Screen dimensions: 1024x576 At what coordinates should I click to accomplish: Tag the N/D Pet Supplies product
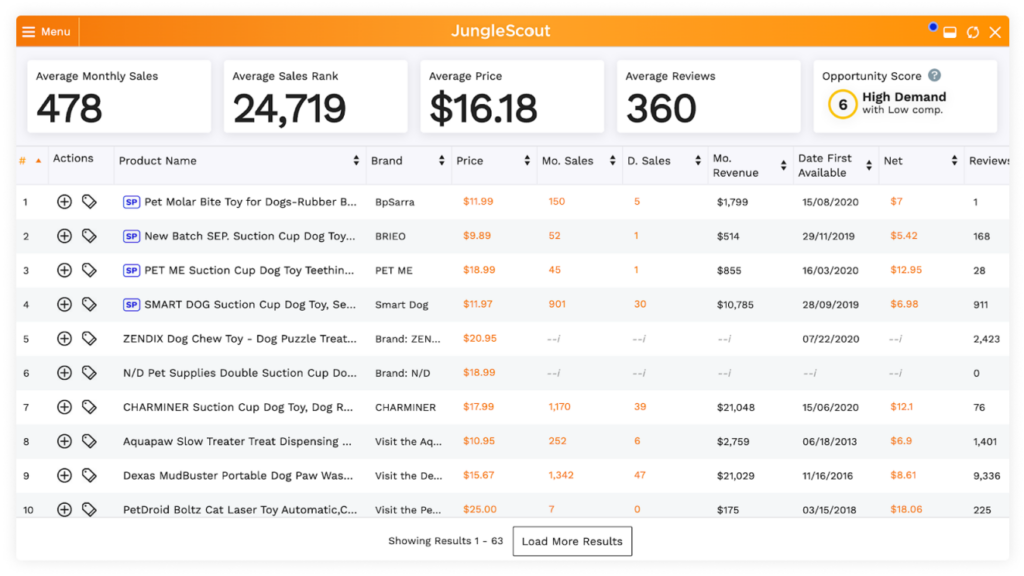89,373
